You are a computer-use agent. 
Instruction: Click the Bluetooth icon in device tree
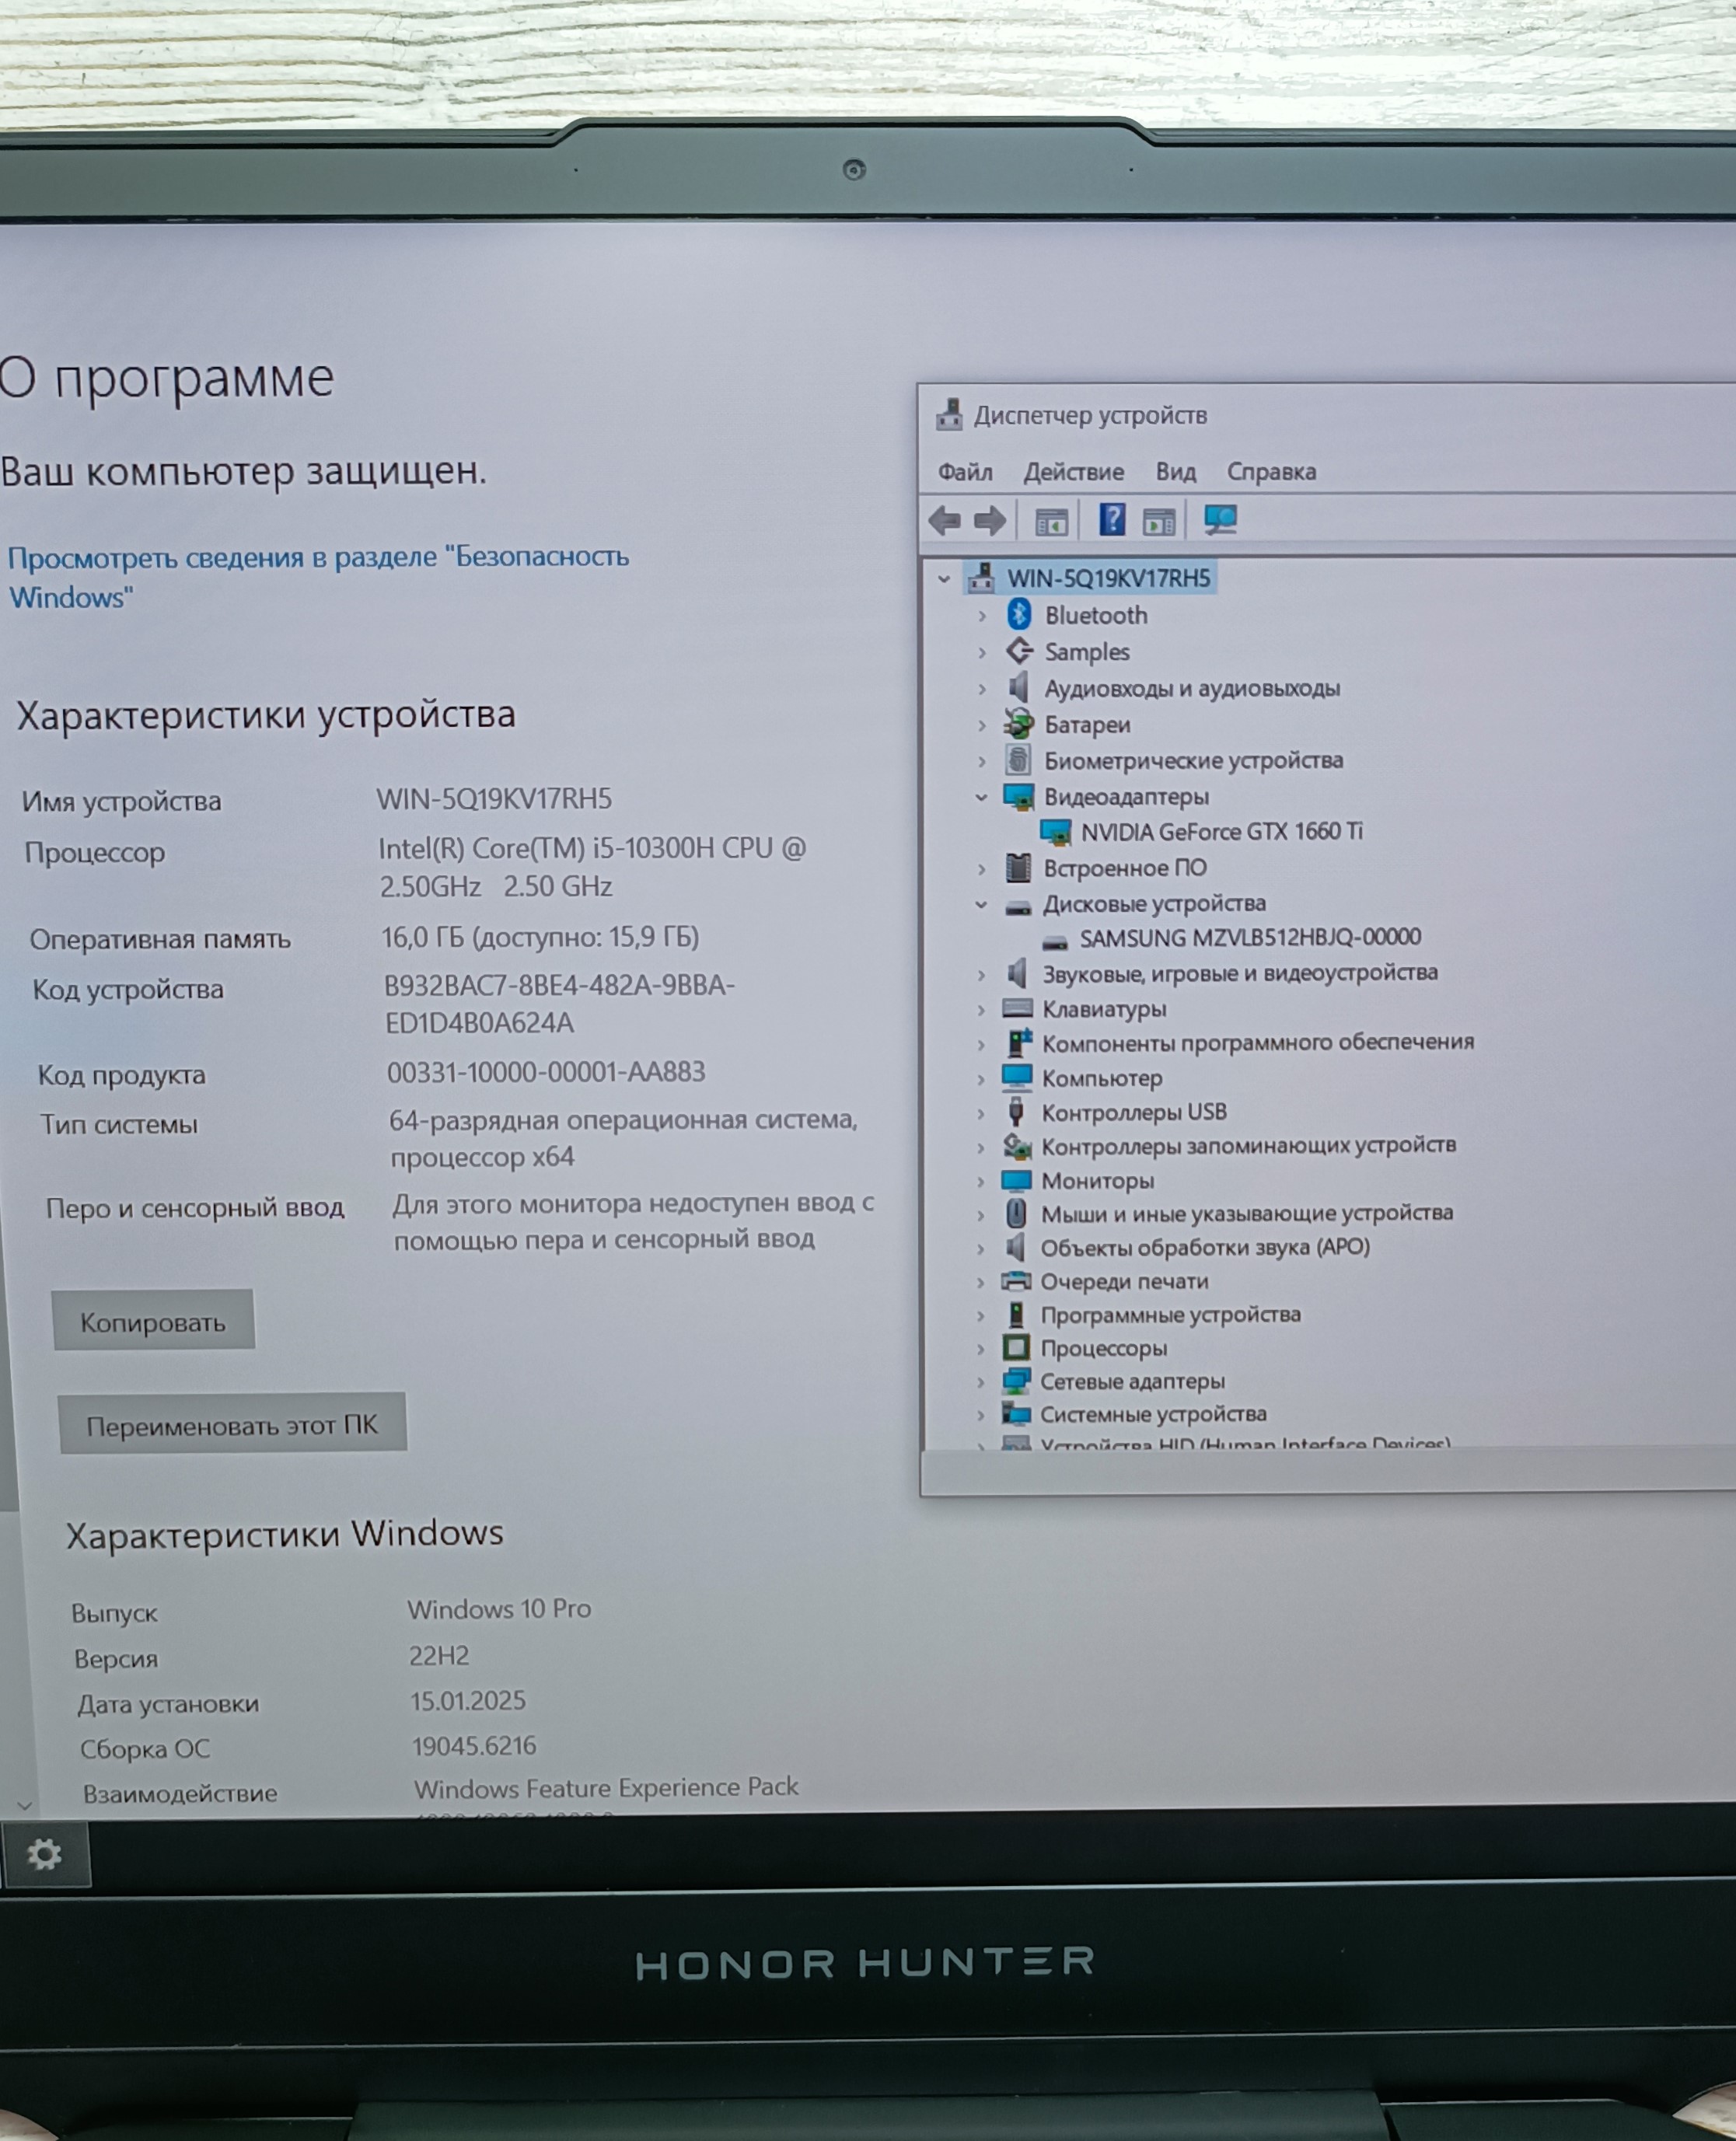1019,614
